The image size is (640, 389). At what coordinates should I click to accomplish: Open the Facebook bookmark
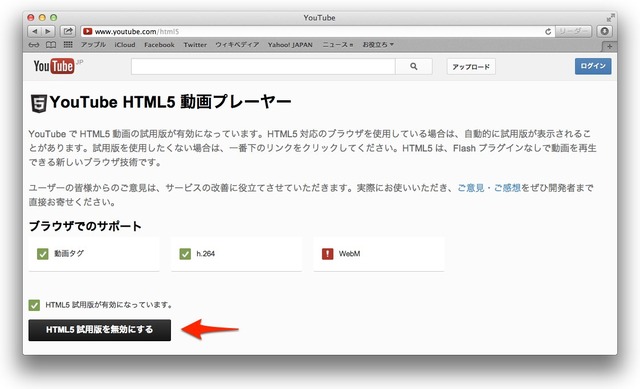click(x=159, y=44)
